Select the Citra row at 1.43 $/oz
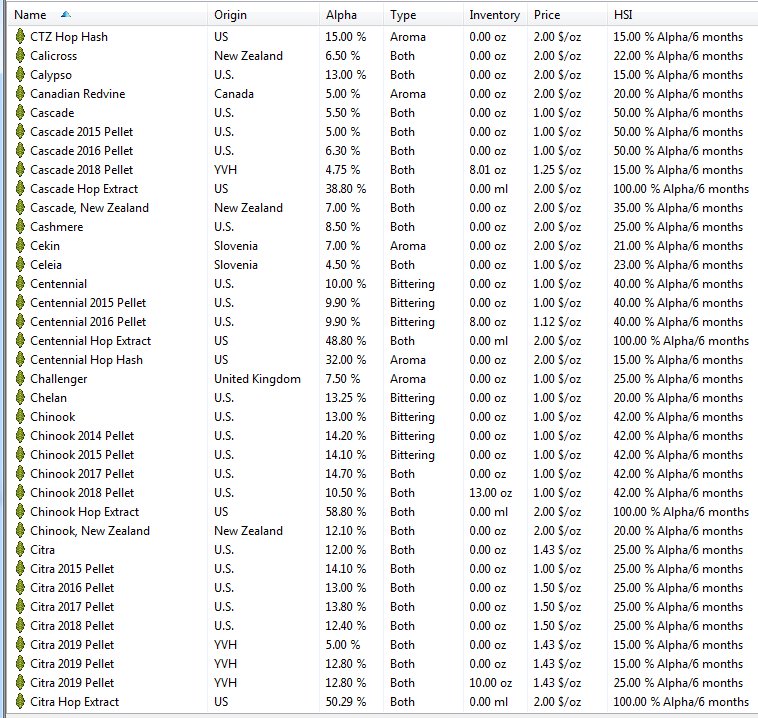The image size is (758, 718). [382, 550]
